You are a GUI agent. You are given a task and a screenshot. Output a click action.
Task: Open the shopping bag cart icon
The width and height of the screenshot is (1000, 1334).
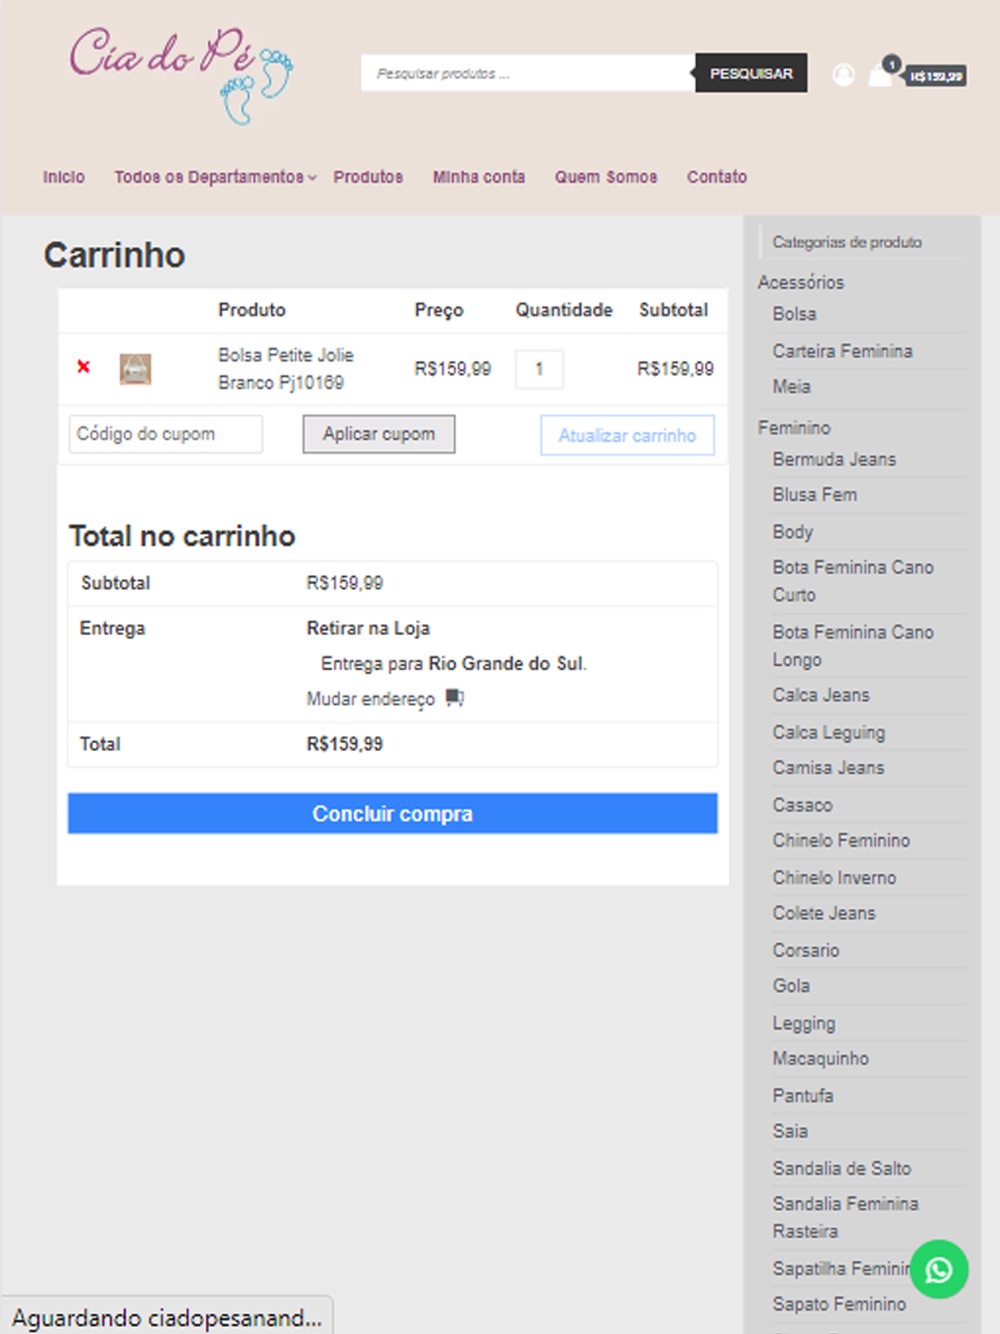click(x=880, y=75)
